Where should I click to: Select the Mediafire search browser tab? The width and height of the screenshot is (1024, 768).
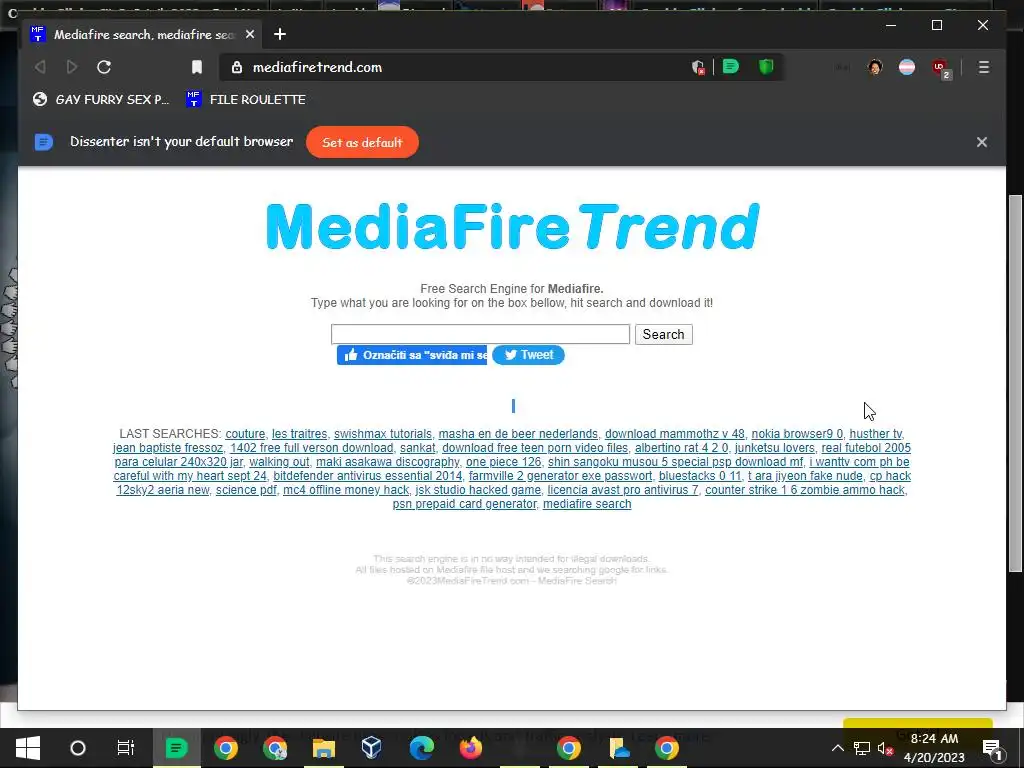point(143,34)
